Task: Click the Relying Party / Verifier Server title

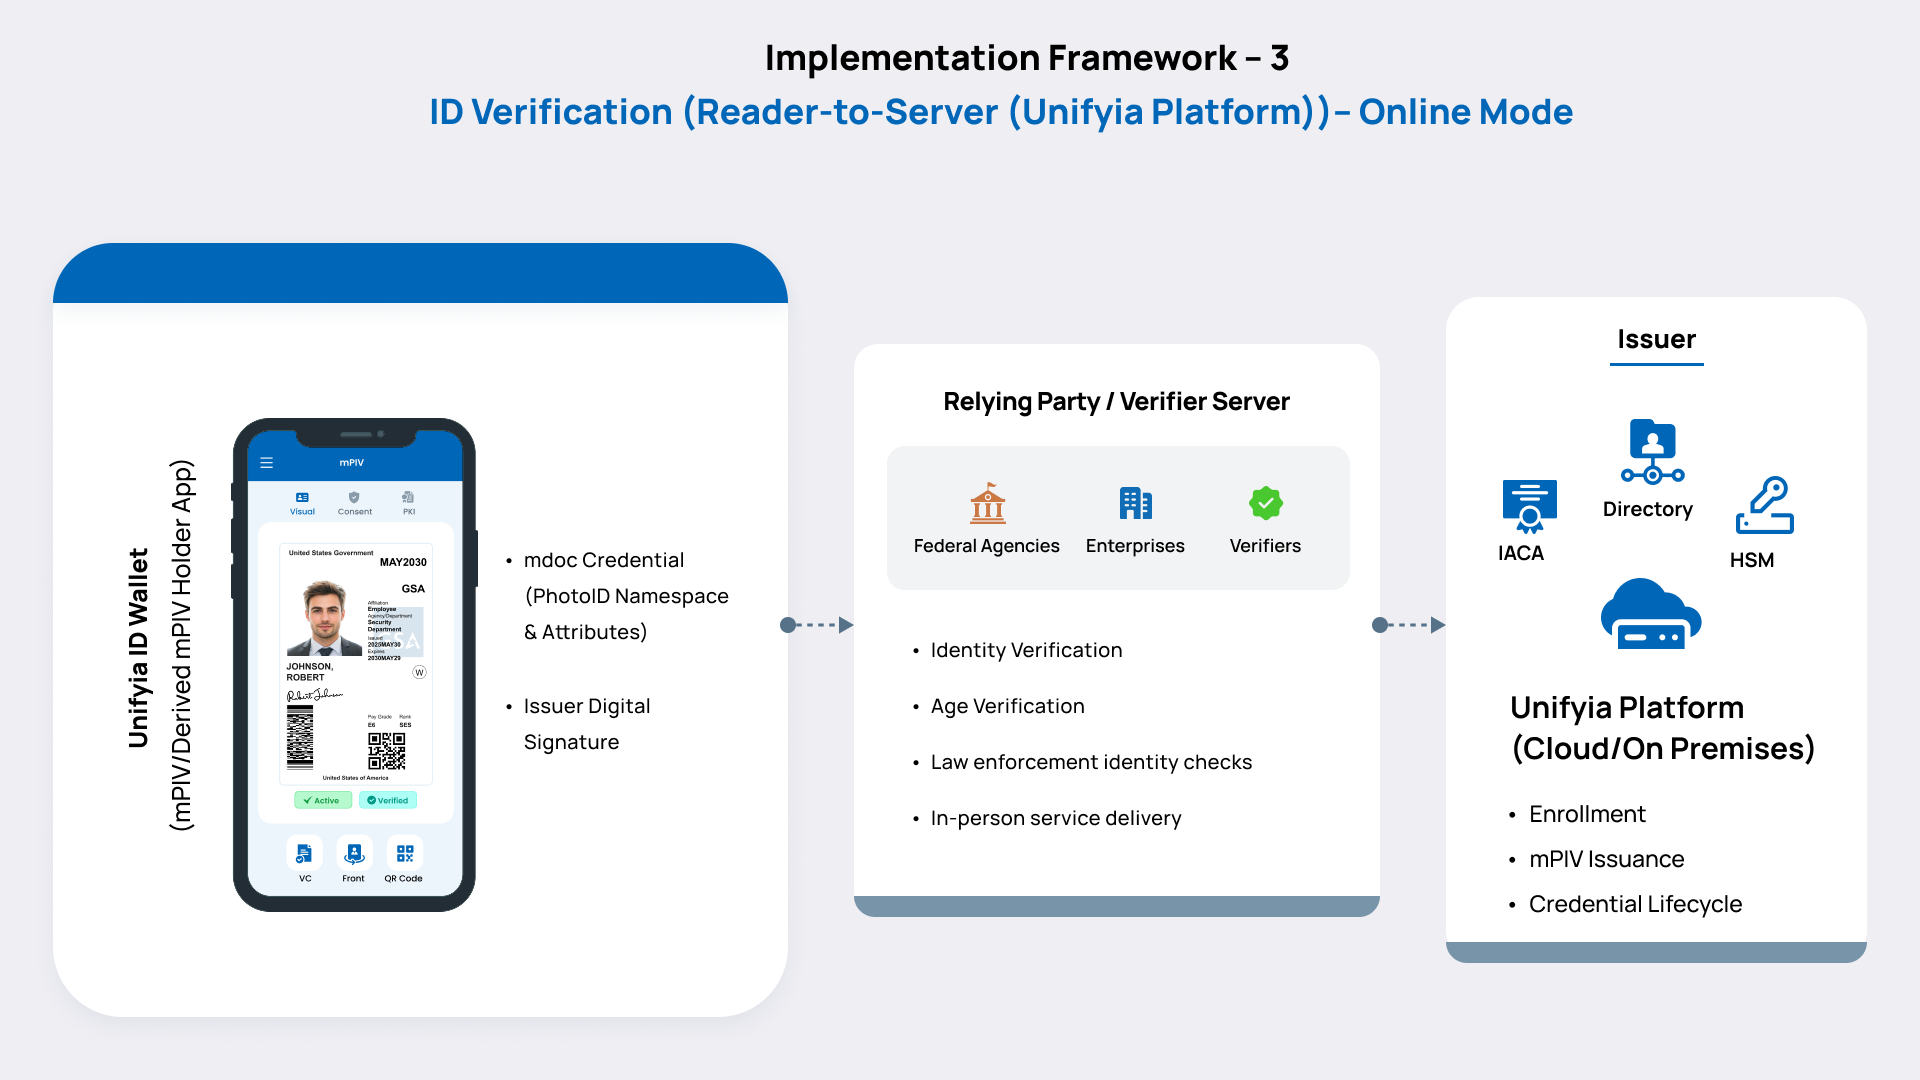Action: pyautogui.click(x=1117, y=401)
